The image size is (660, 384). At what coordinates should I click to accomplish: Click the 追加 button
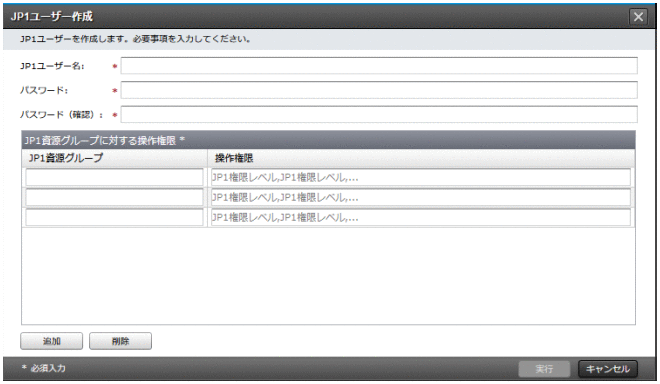pyautogui.click(x=51, y=341)
